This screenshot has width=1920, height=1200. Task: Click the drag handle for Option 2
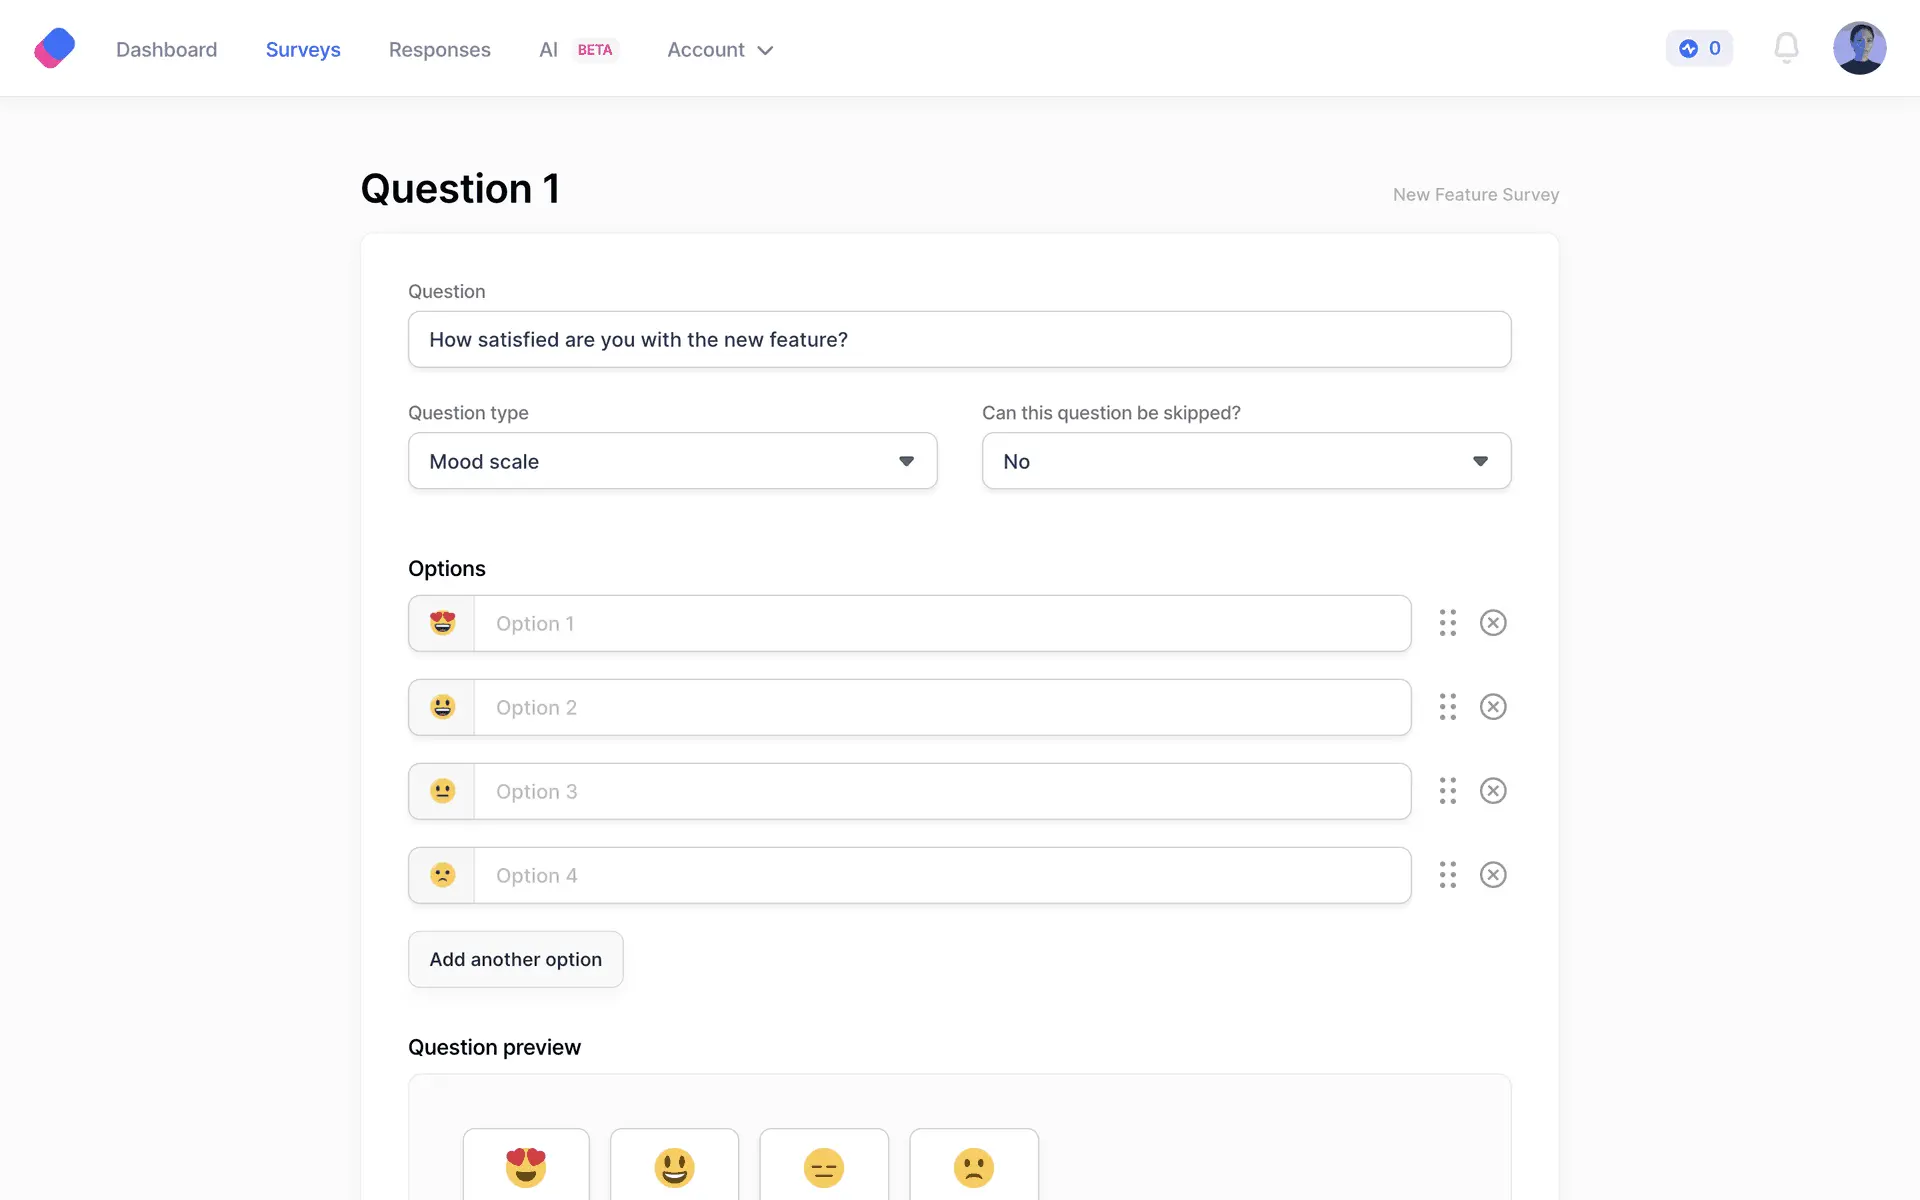tap(1447, 707)
